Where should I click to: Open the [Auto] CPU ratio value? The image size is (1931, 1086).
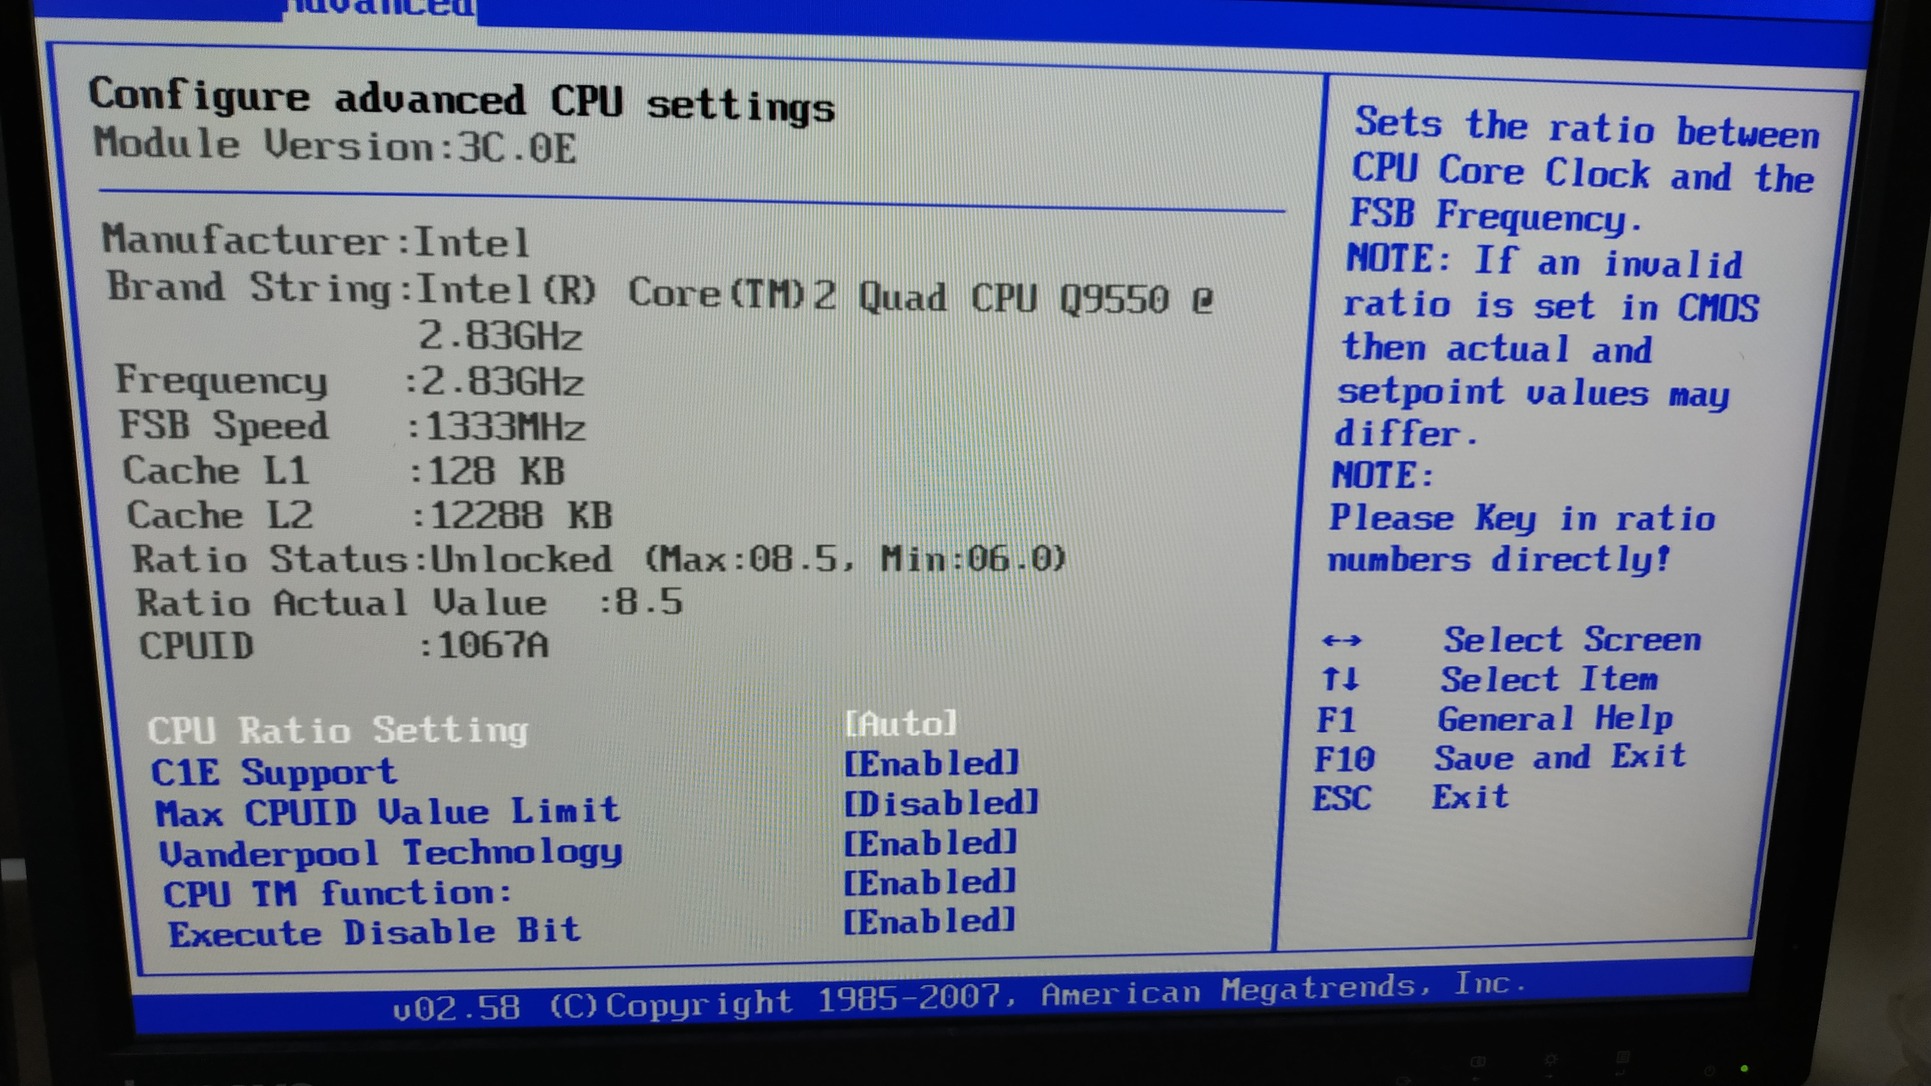click(900, 723)
